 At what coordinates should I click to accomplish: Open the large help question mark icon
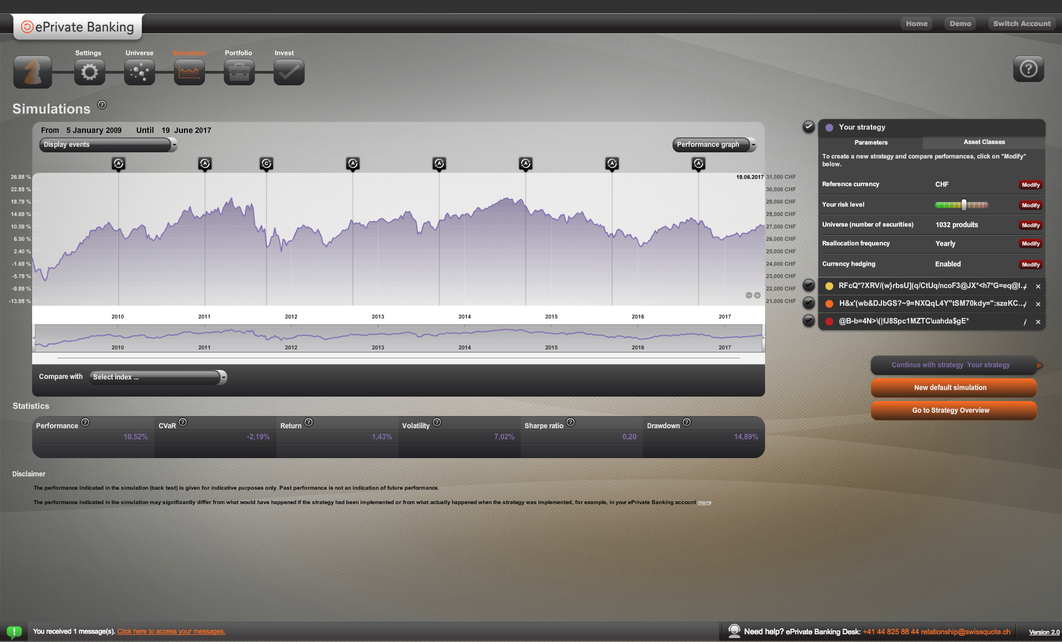1028,68
